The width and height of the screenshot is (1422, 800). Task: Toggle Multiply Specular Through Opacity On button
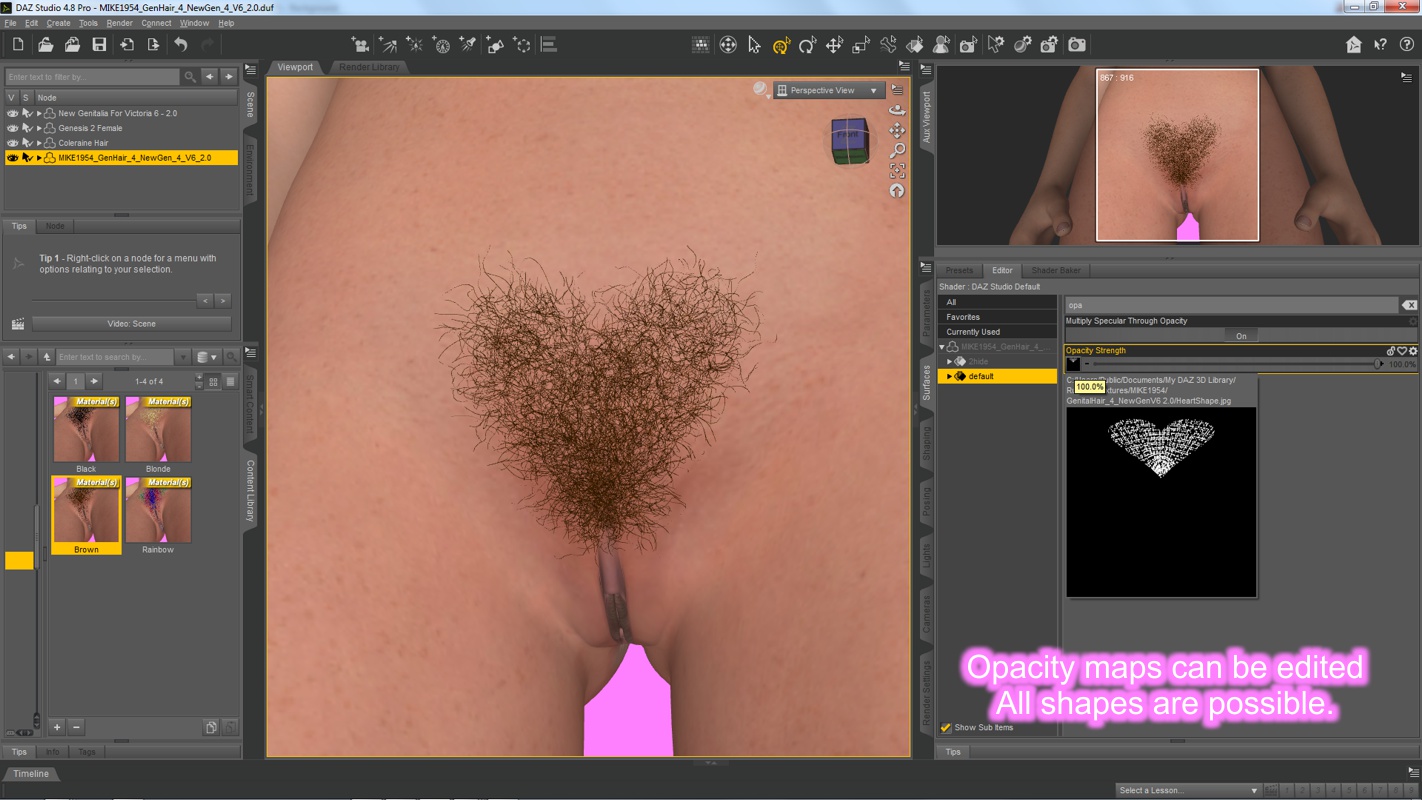pyautogui.click(x=1241, y=336)
